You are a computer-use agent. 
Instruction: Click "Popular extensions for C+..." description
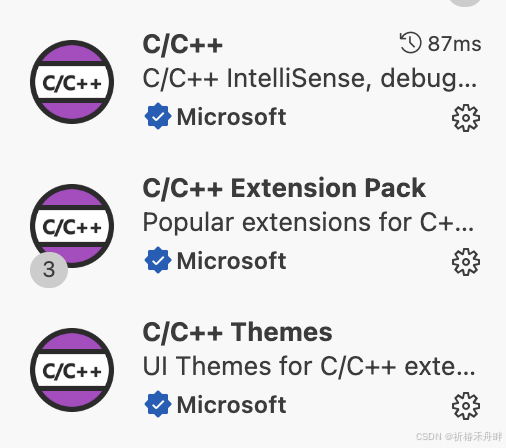pyautogui.click(x=308, y=223)
